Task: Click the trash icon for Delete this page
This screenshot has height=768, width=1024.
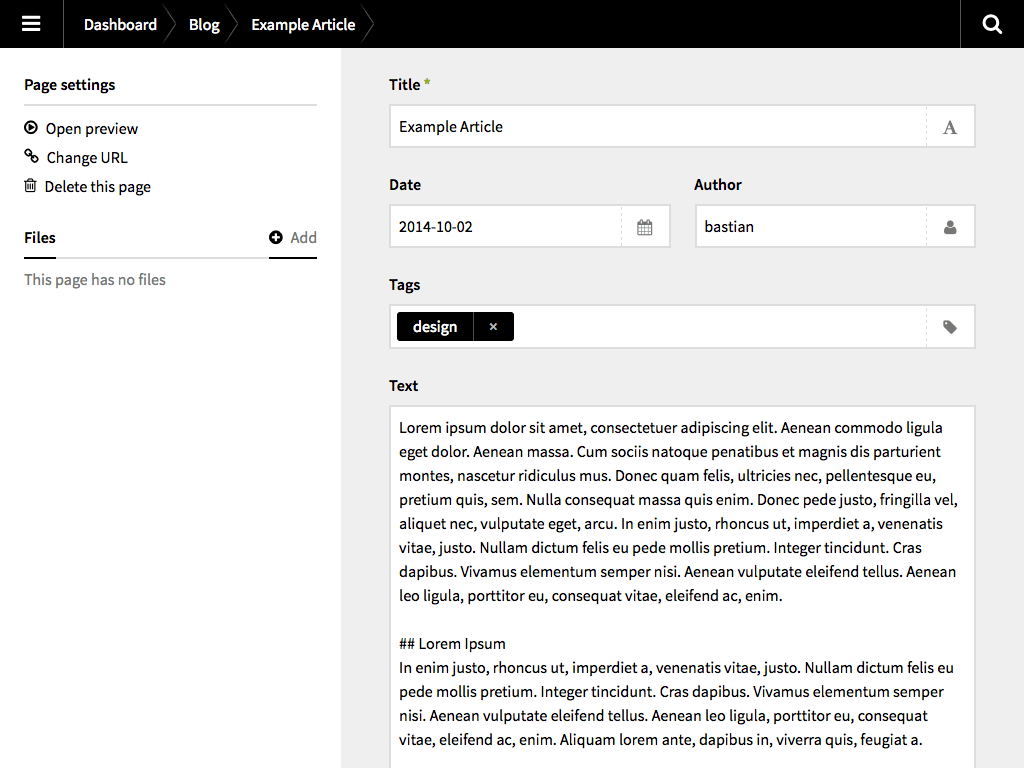Action: (x=30, y=185)
